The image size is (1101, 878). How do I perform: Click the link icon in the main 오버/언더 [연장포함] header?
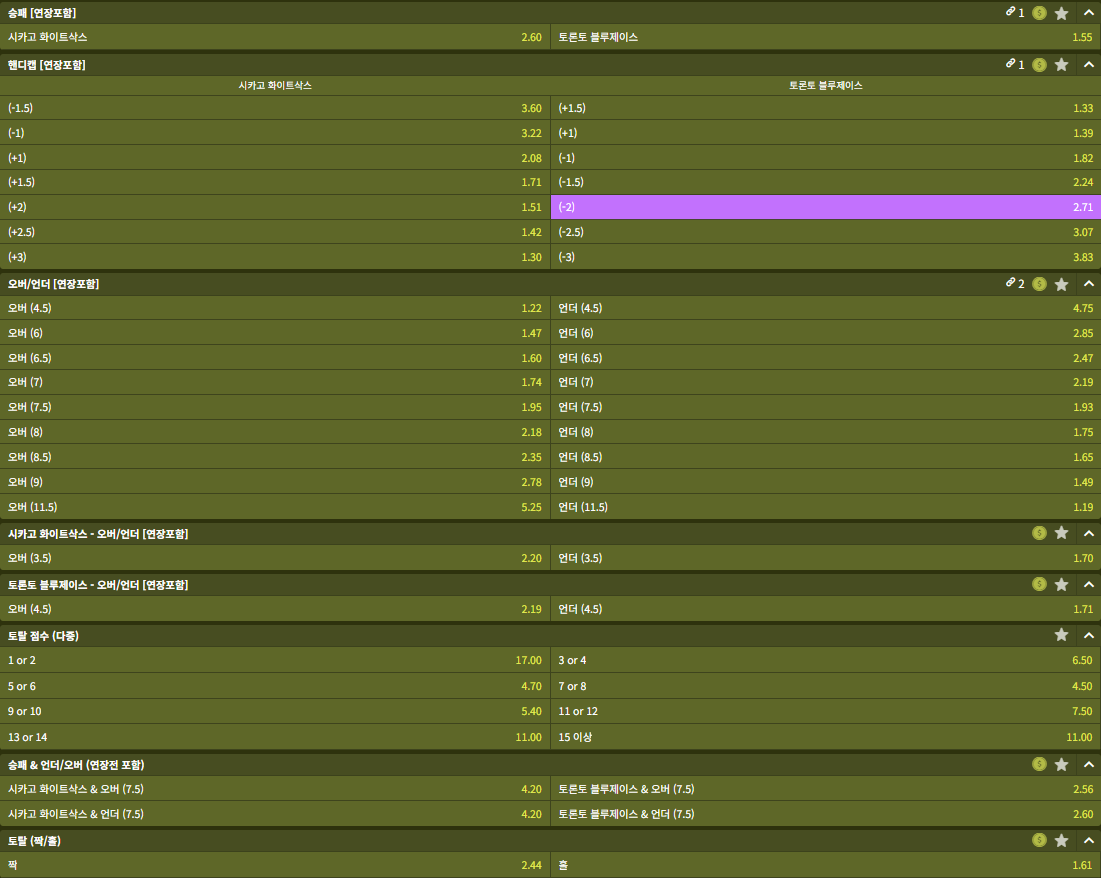click(1010, 283)
